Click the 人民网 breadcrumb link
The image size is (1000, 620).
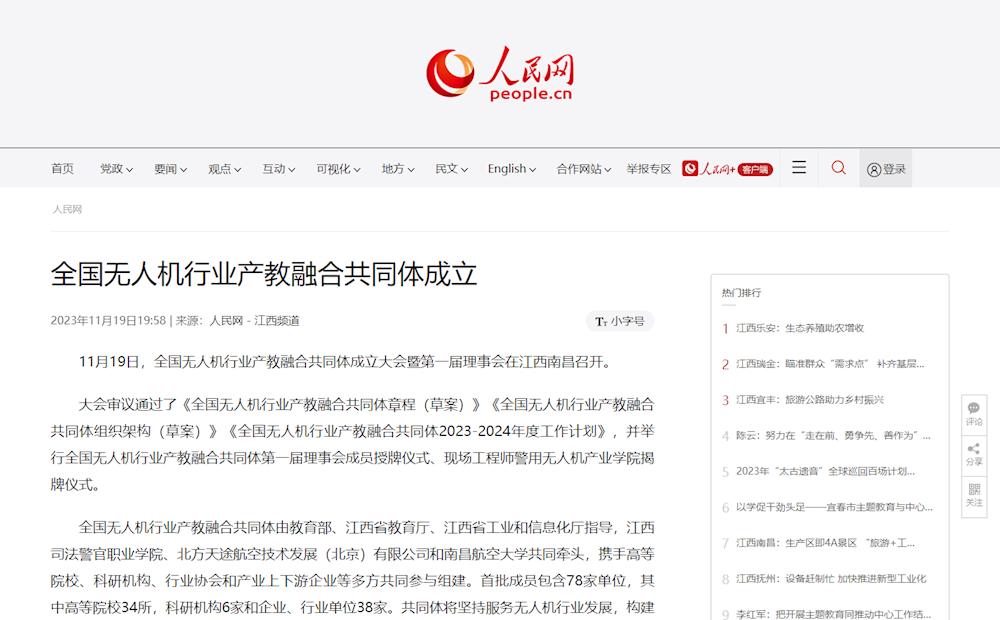(68, 209)
